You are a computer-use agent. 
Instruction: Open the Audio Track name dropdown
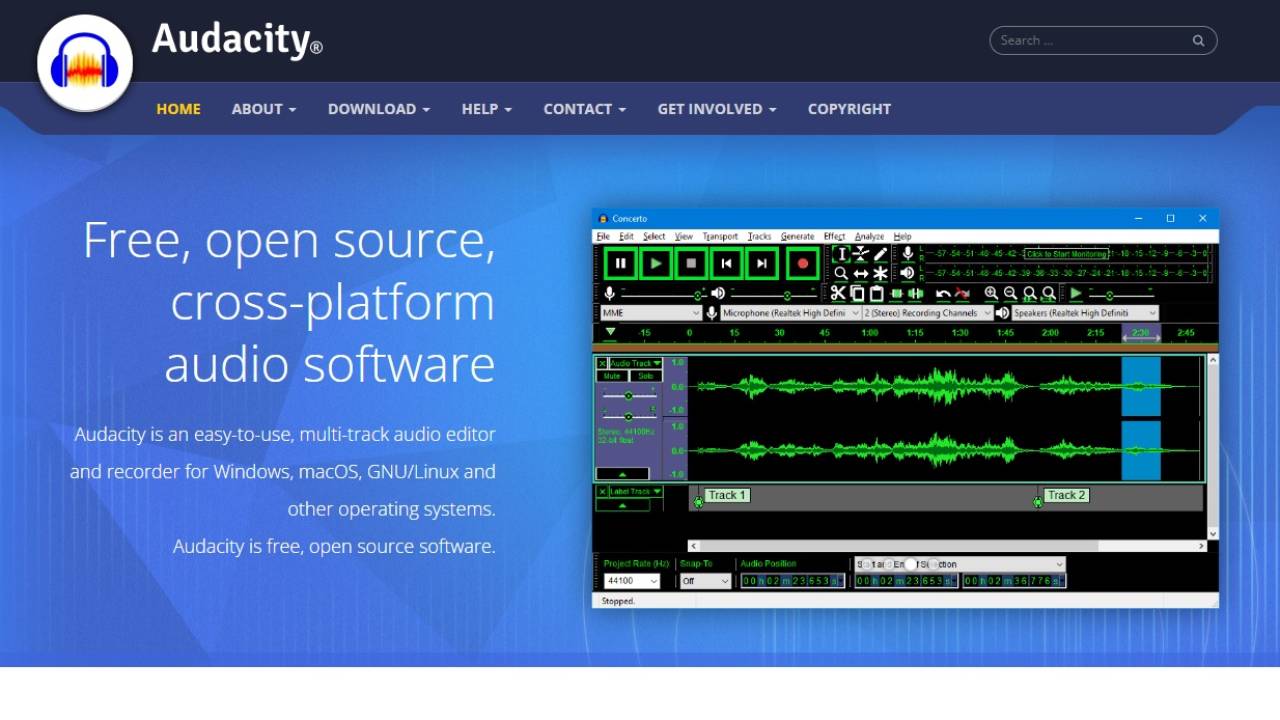click(636, 364)
